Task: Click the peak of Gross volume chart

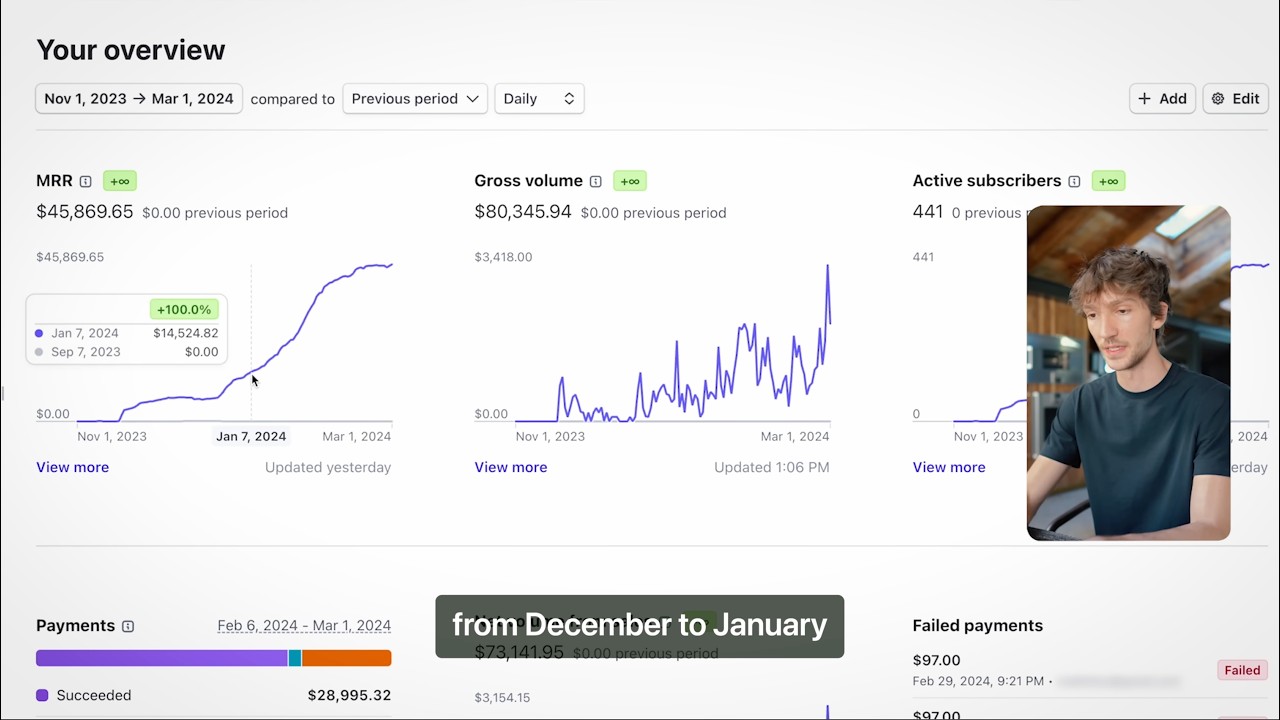Action: click(827, 267)
